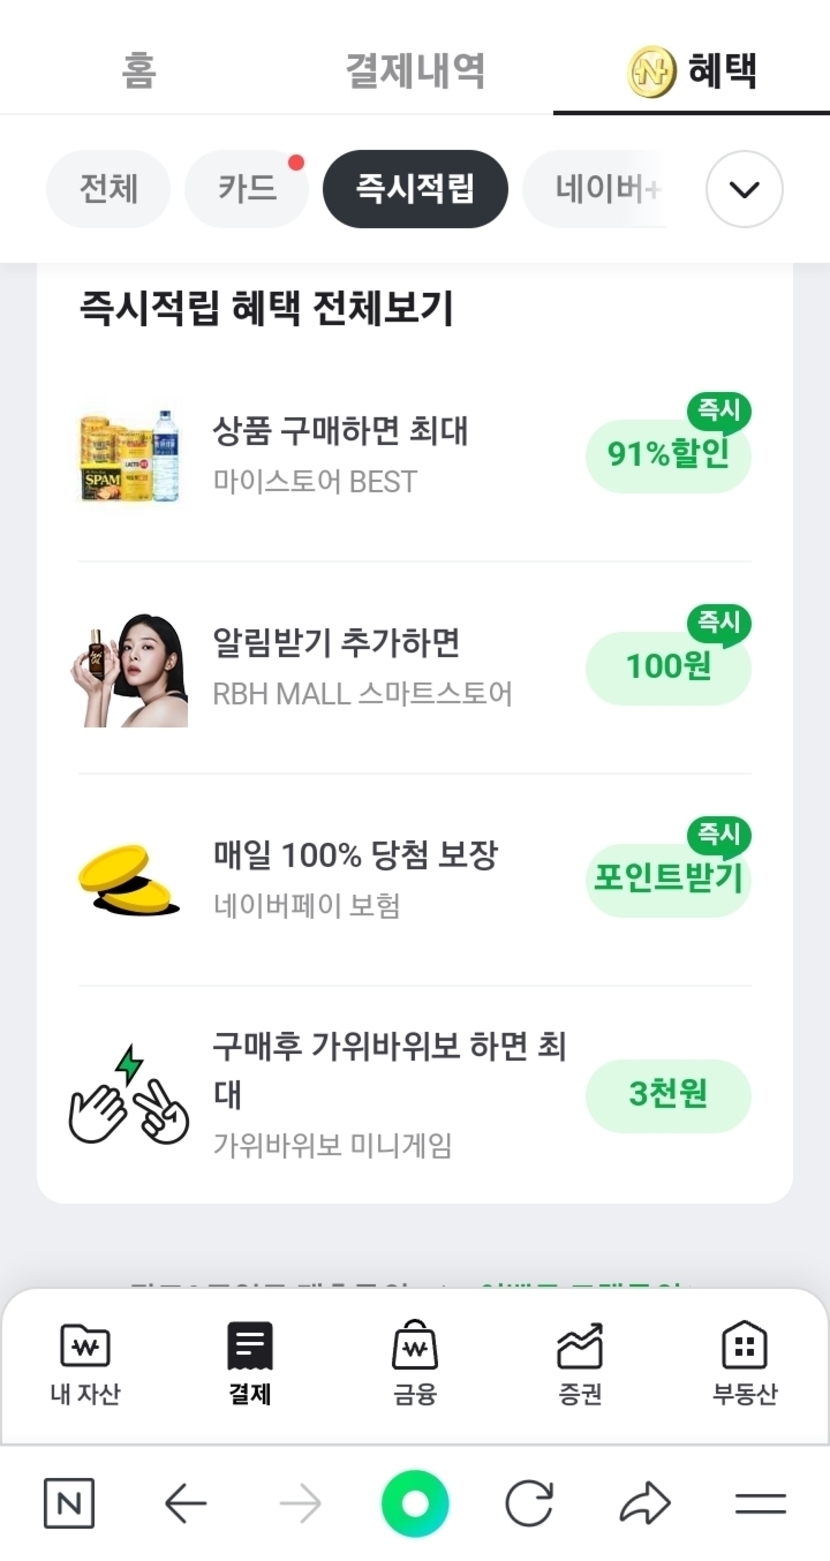Tap the Naver N home icon

pos(69,1503)
